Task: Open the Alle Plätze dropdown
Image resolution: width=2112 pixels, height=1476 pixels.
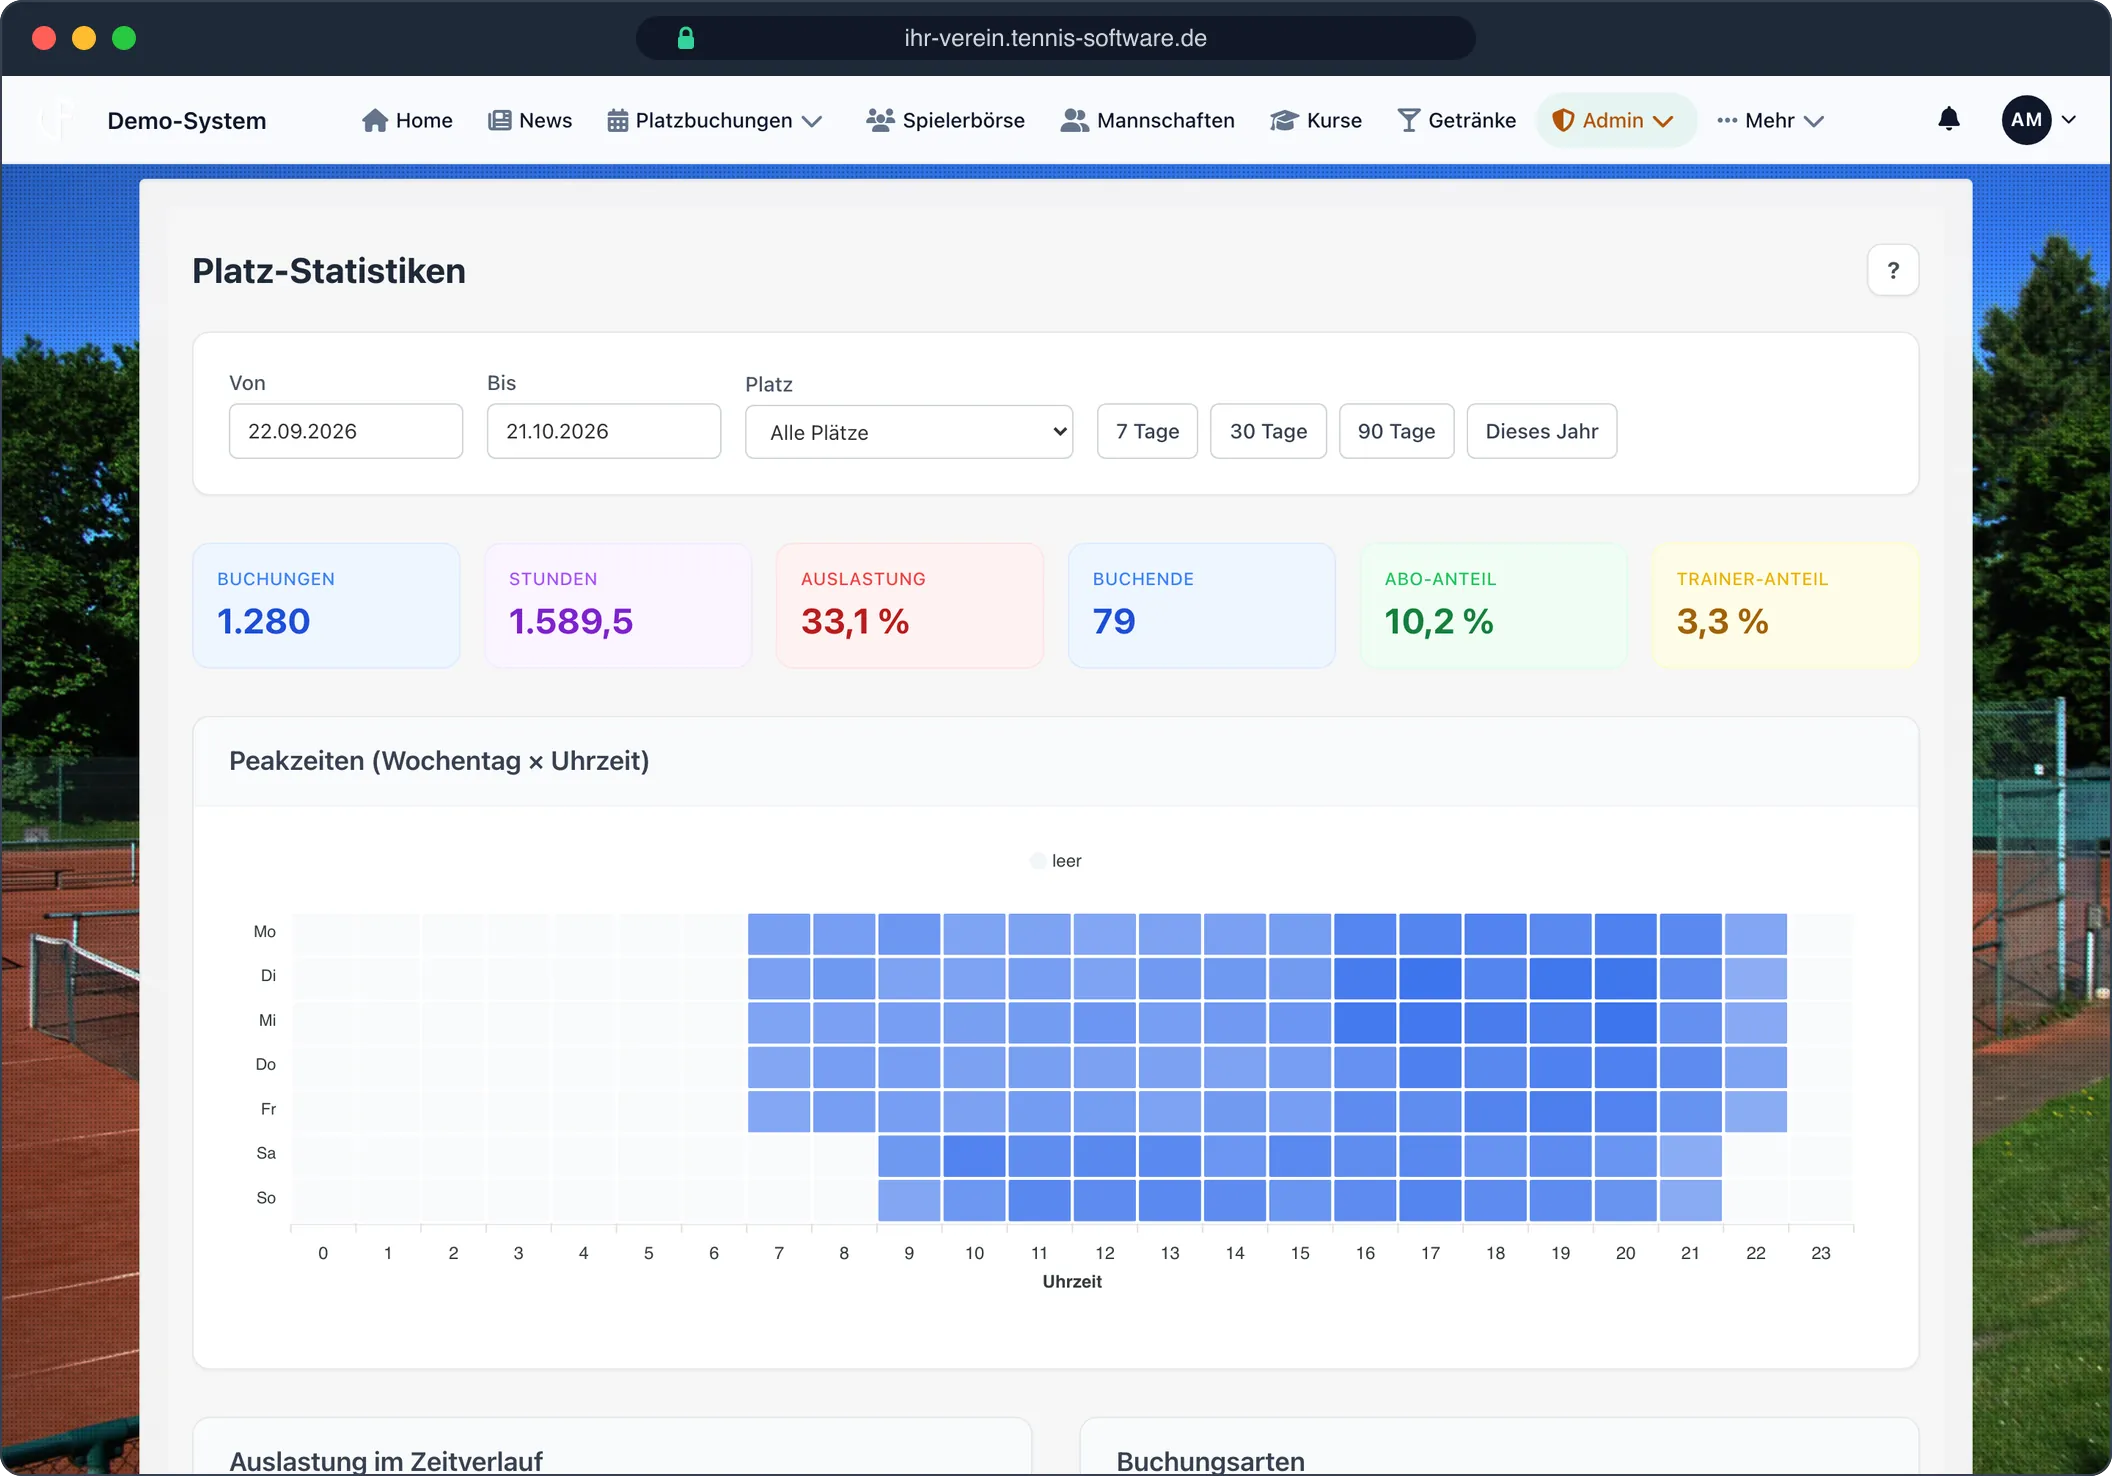Action: (x=909, y=432)
